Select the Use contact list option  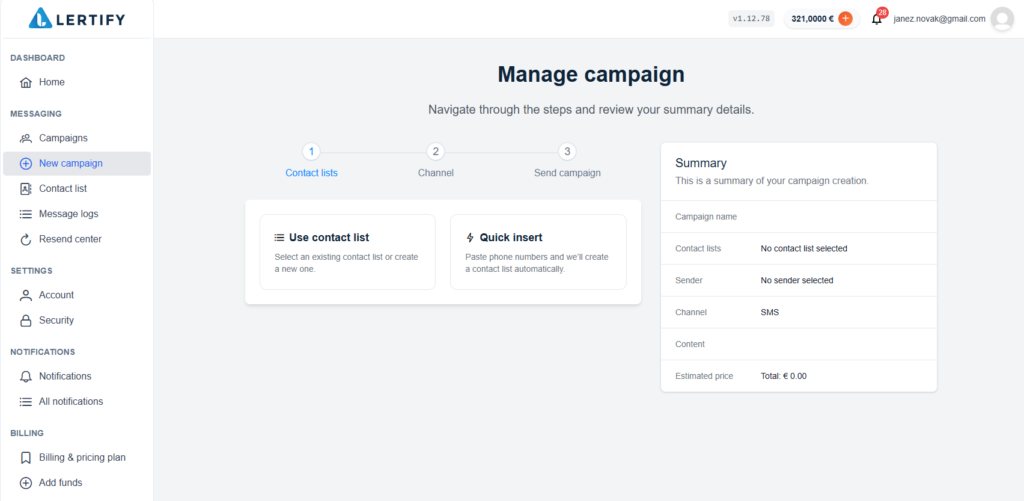point(347,252)
